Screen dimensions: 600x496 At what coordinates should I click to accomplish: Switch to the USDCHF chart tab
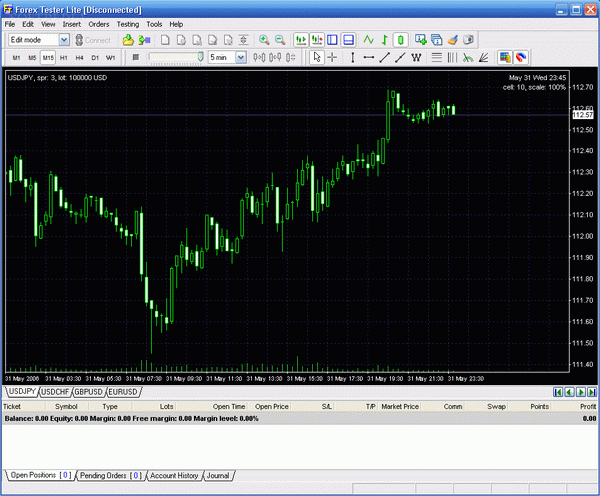55,392
